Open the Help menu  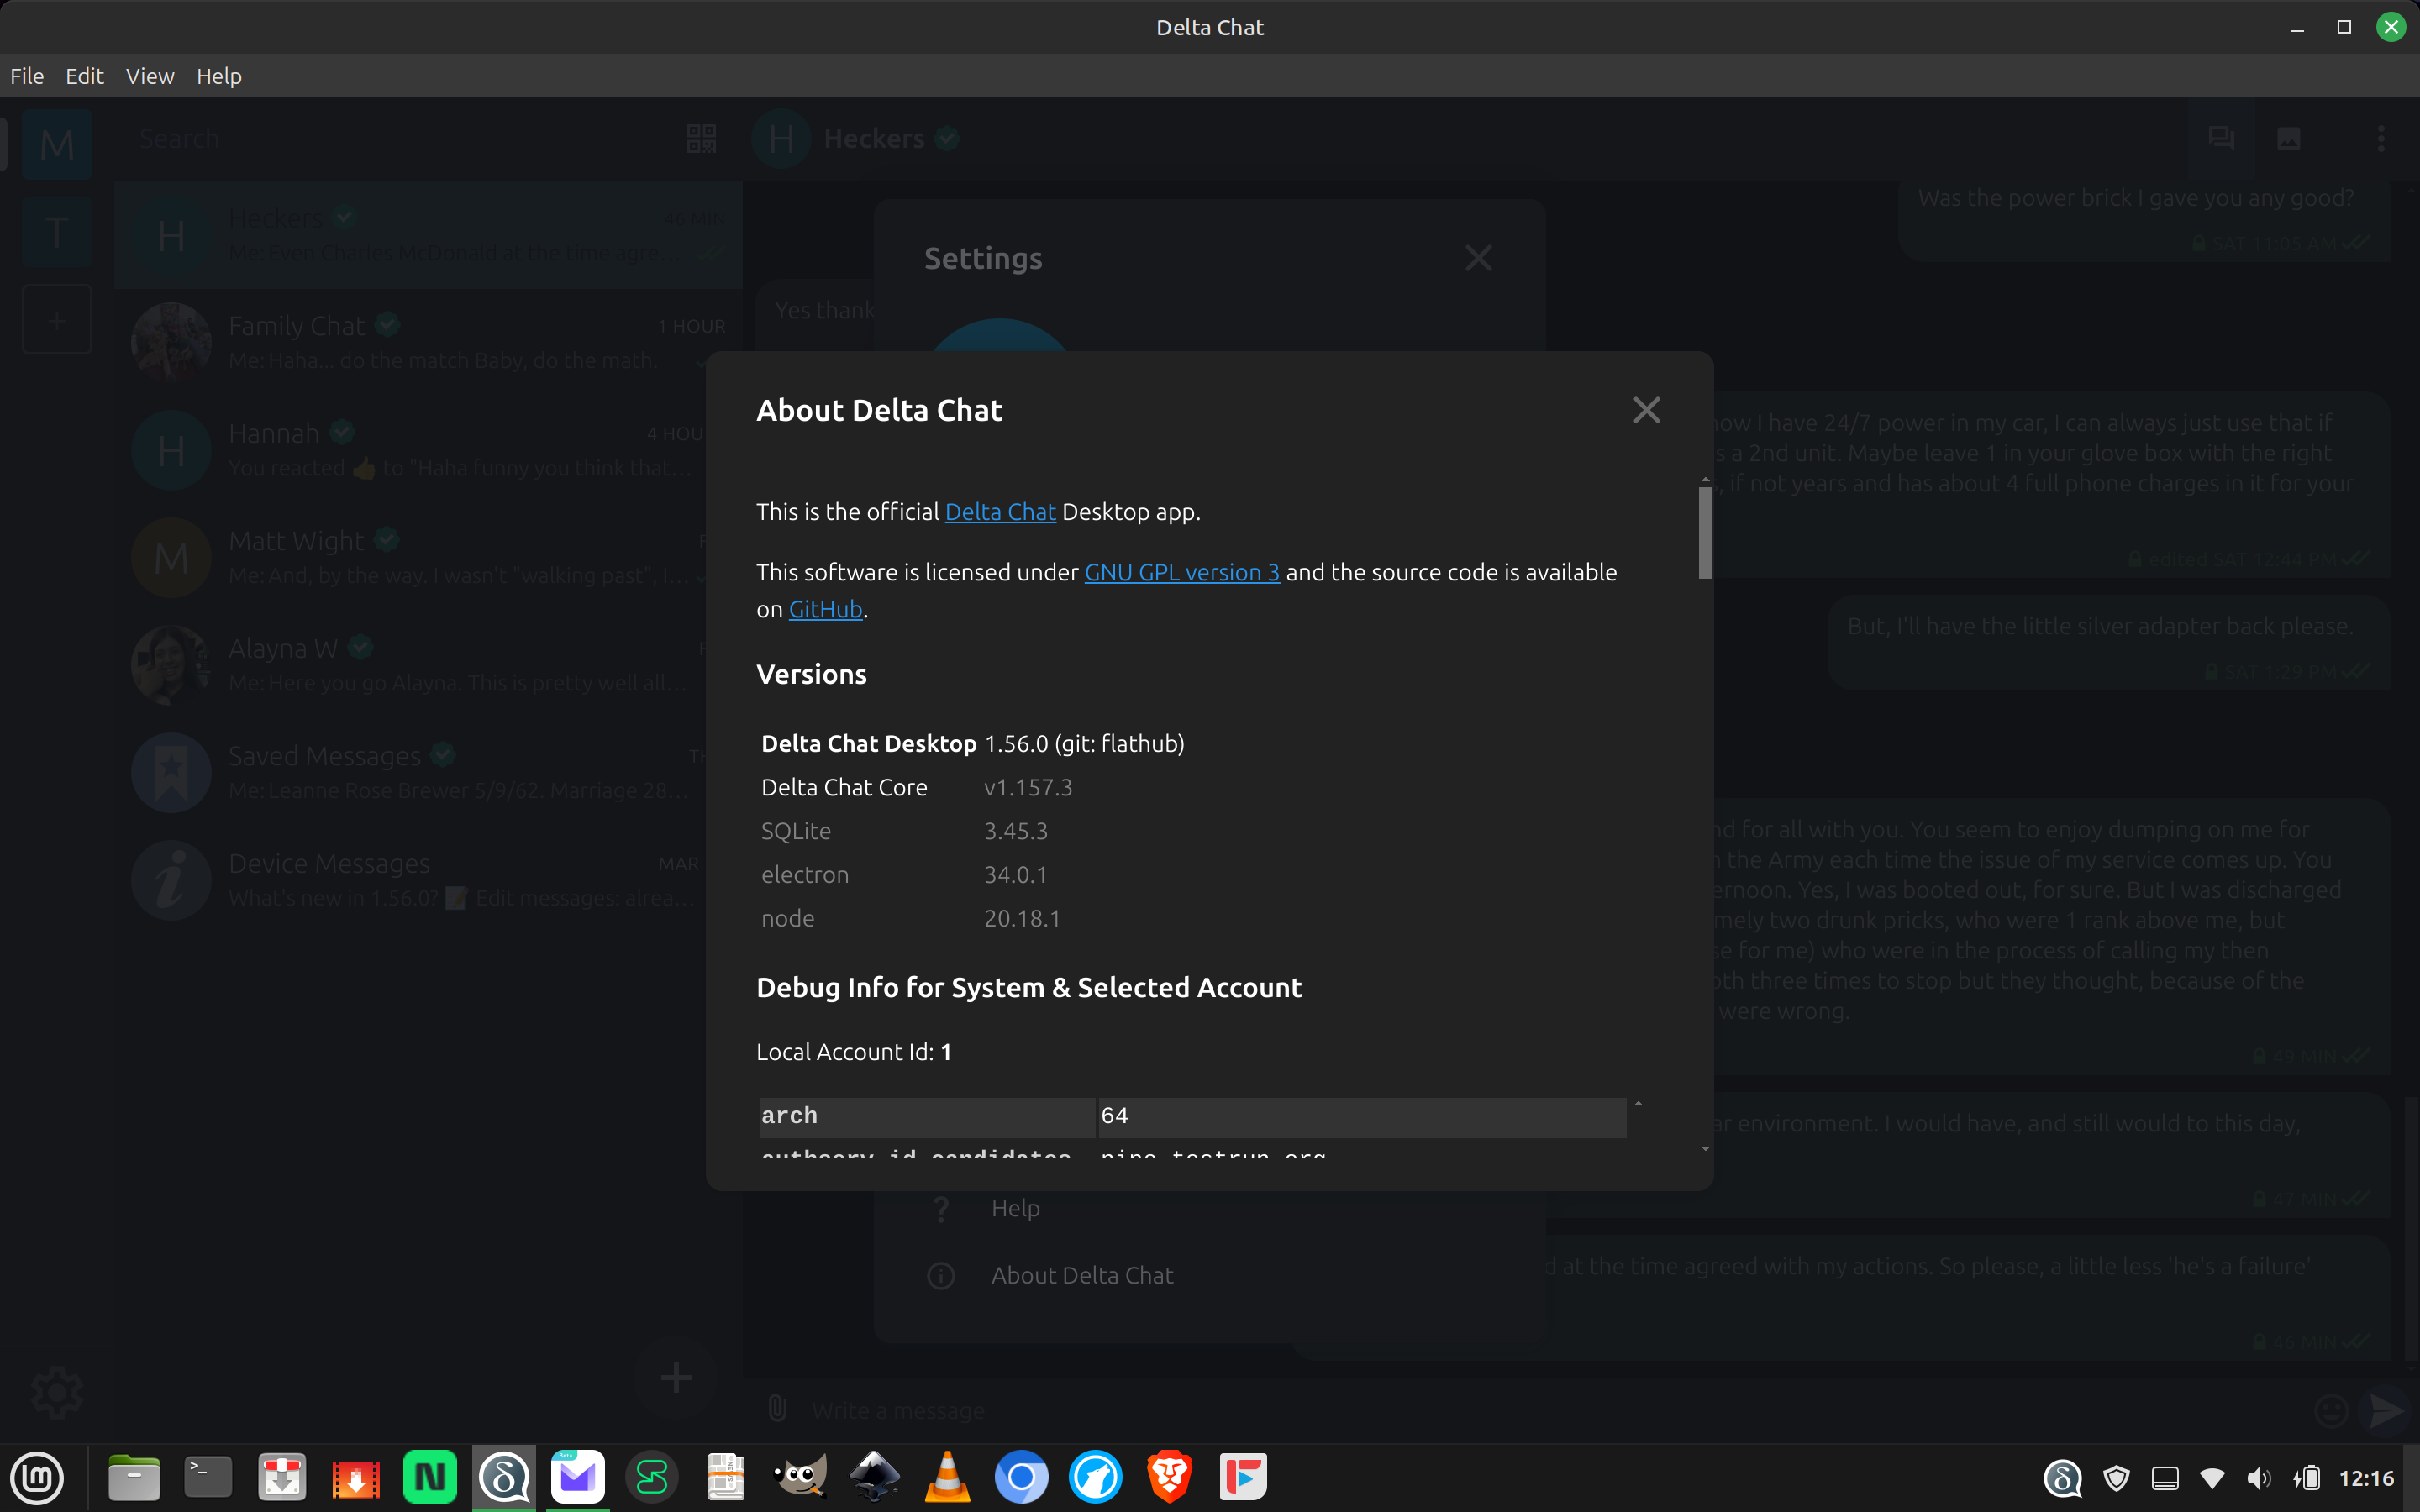click(x=218, y=76)
